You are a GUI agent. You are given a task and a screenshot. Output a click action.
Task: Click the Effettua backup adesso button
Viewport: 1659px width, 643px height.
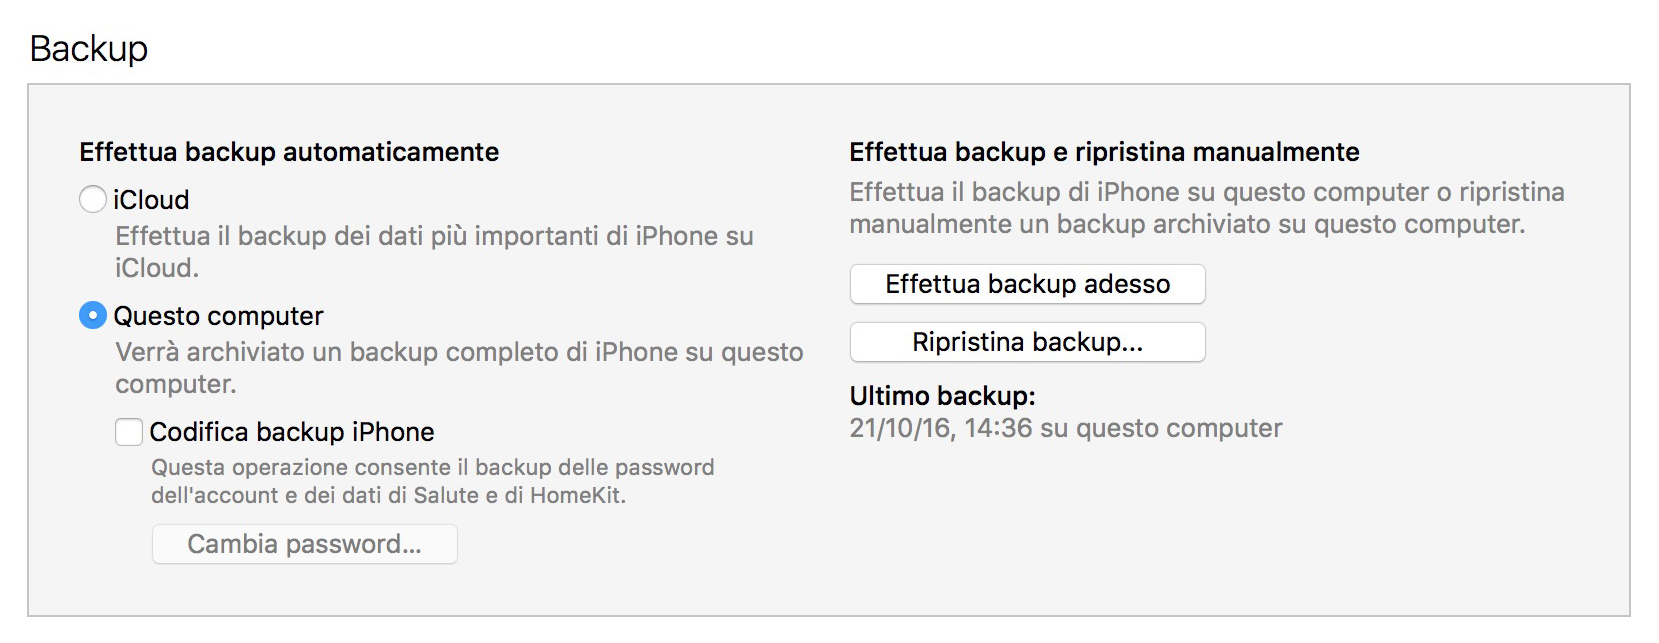pos(1027,284)
